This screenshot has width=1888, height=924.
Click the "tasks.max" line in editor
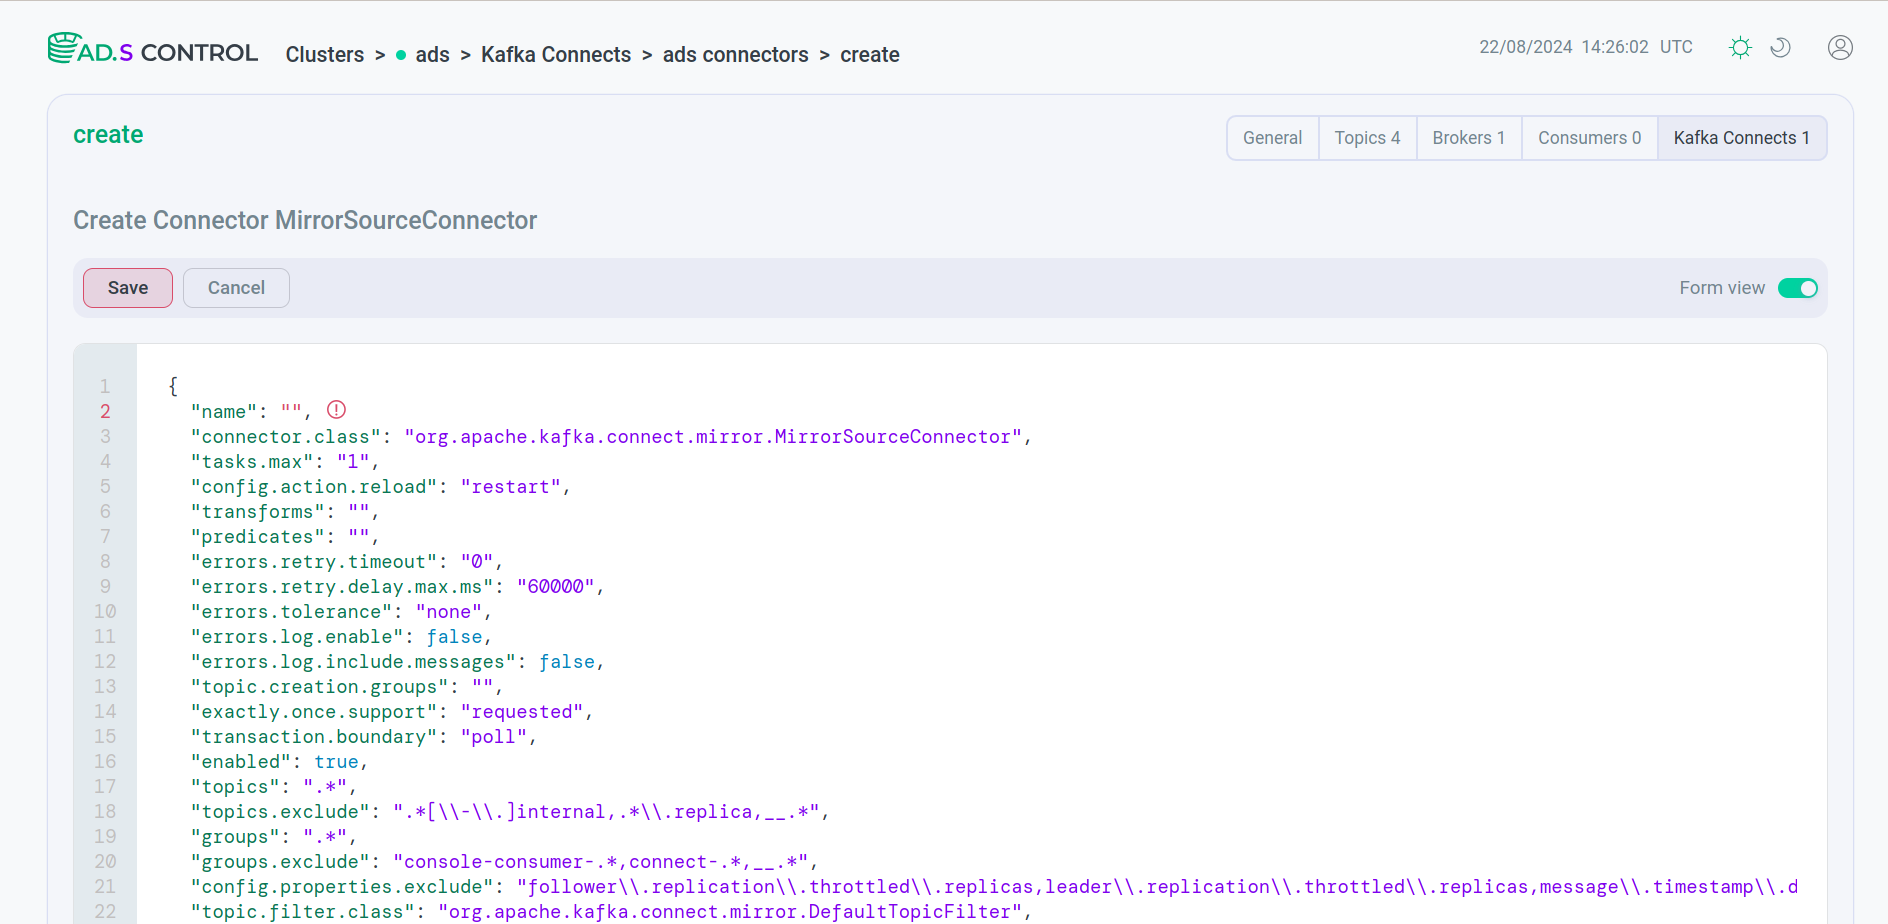click(285, 461)
